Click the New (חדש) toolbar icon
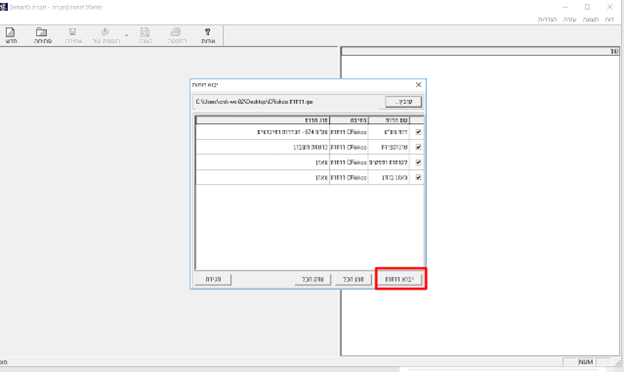624x372 pixels. (x=11, y=32)
